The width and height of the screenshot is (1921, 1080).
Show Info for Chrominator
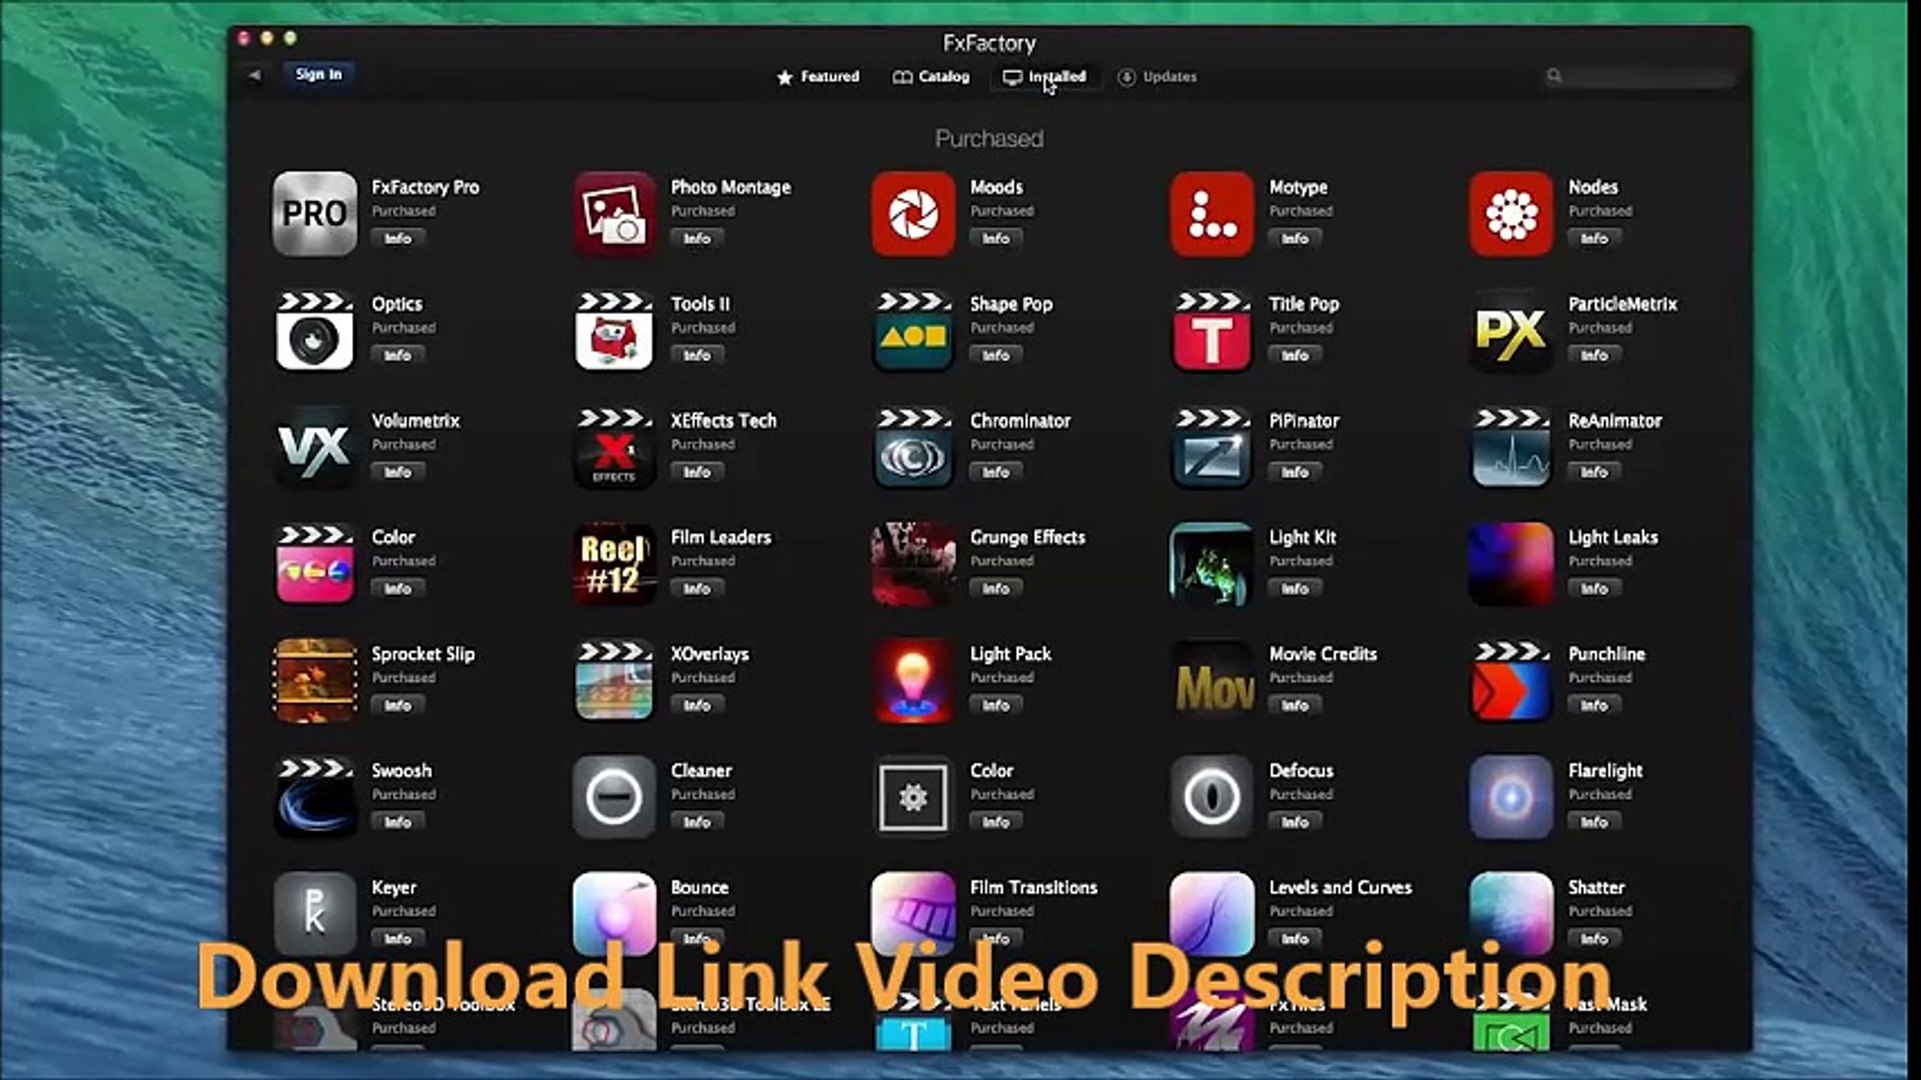point(996,473)
